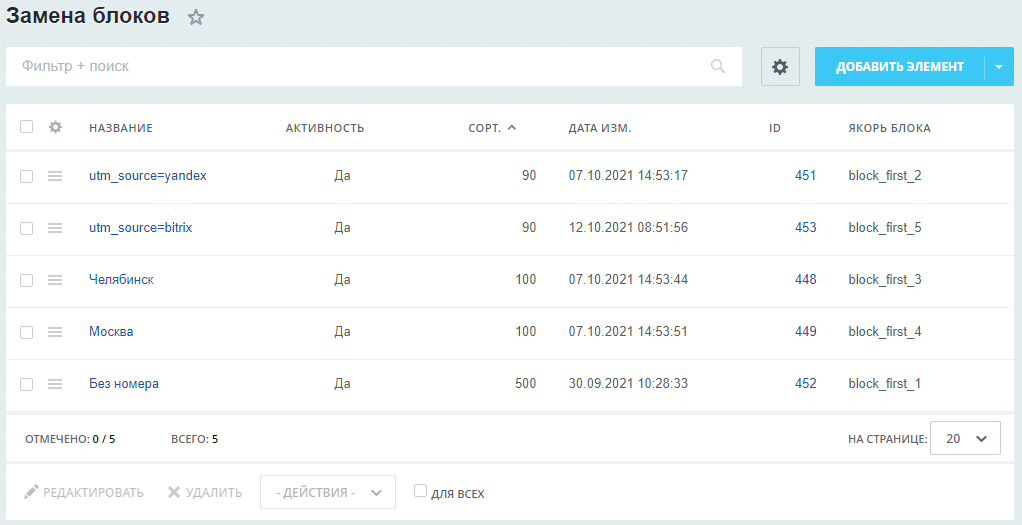Open the hamburger menu for the Челябинск row
1022x525 pixels.
(x=55, y=280)
